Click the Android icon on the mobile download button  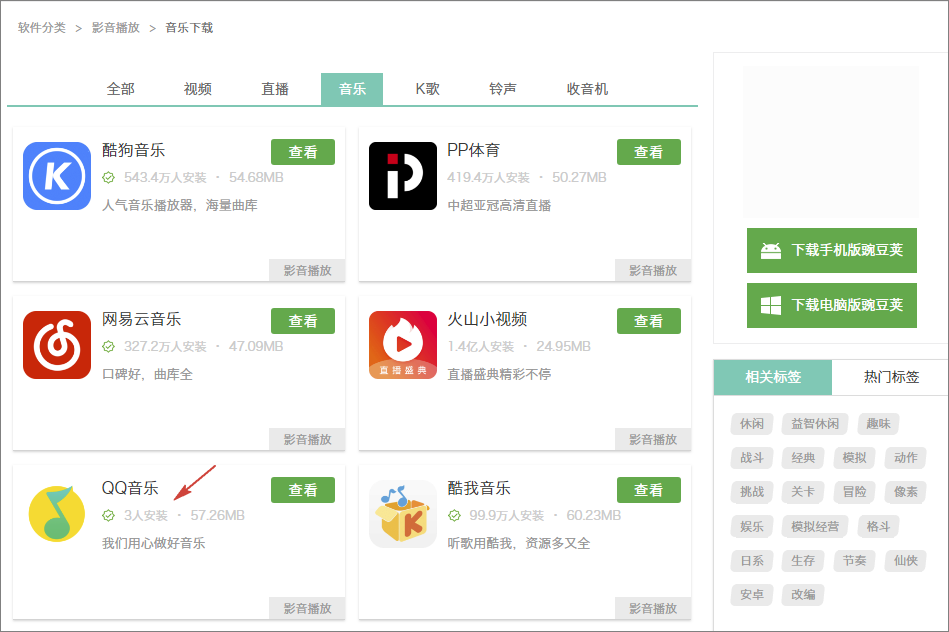click(x=770, y=251)
